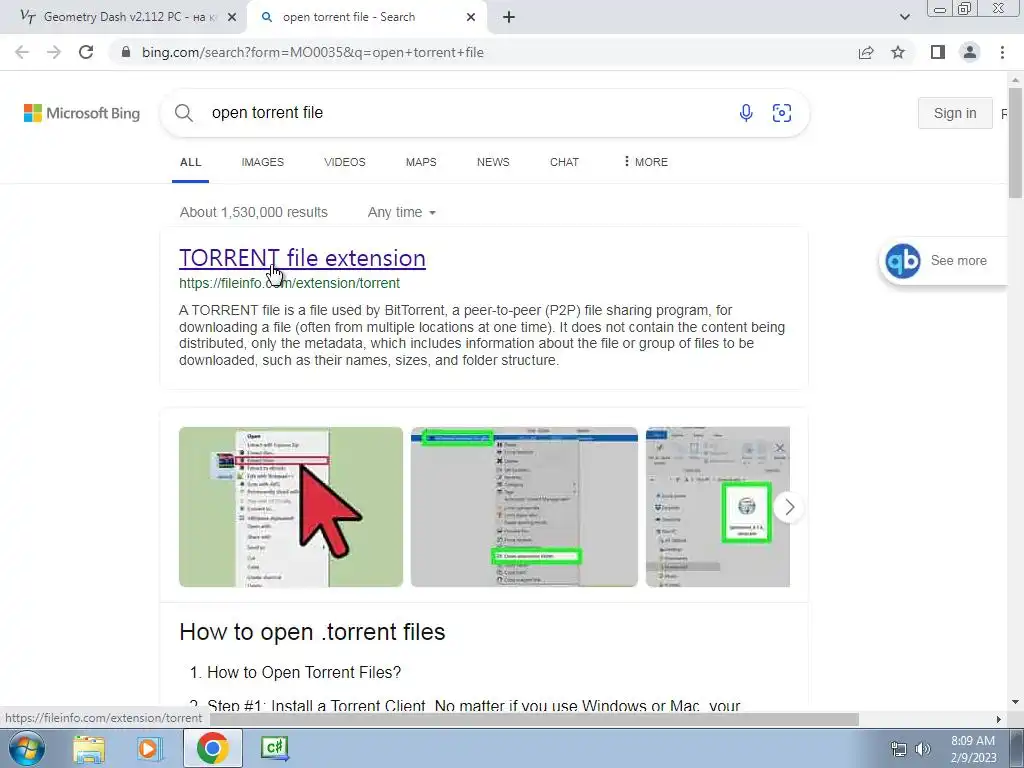Click the browser forward arrow
1024x768 pixels.
[54, 52]
